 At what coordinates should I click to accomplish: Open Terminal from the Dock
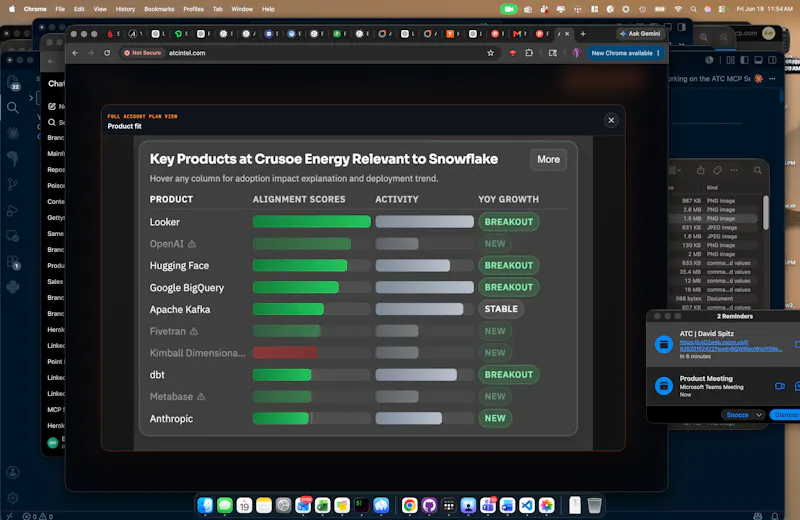pos(362,505)
